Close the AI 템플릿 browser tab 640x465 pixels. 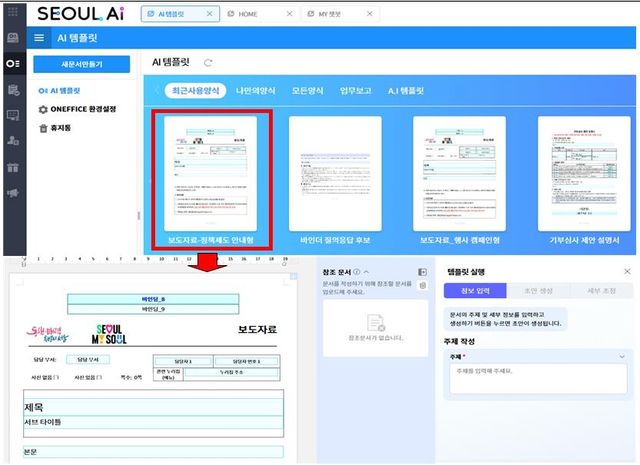pos(209,14)
